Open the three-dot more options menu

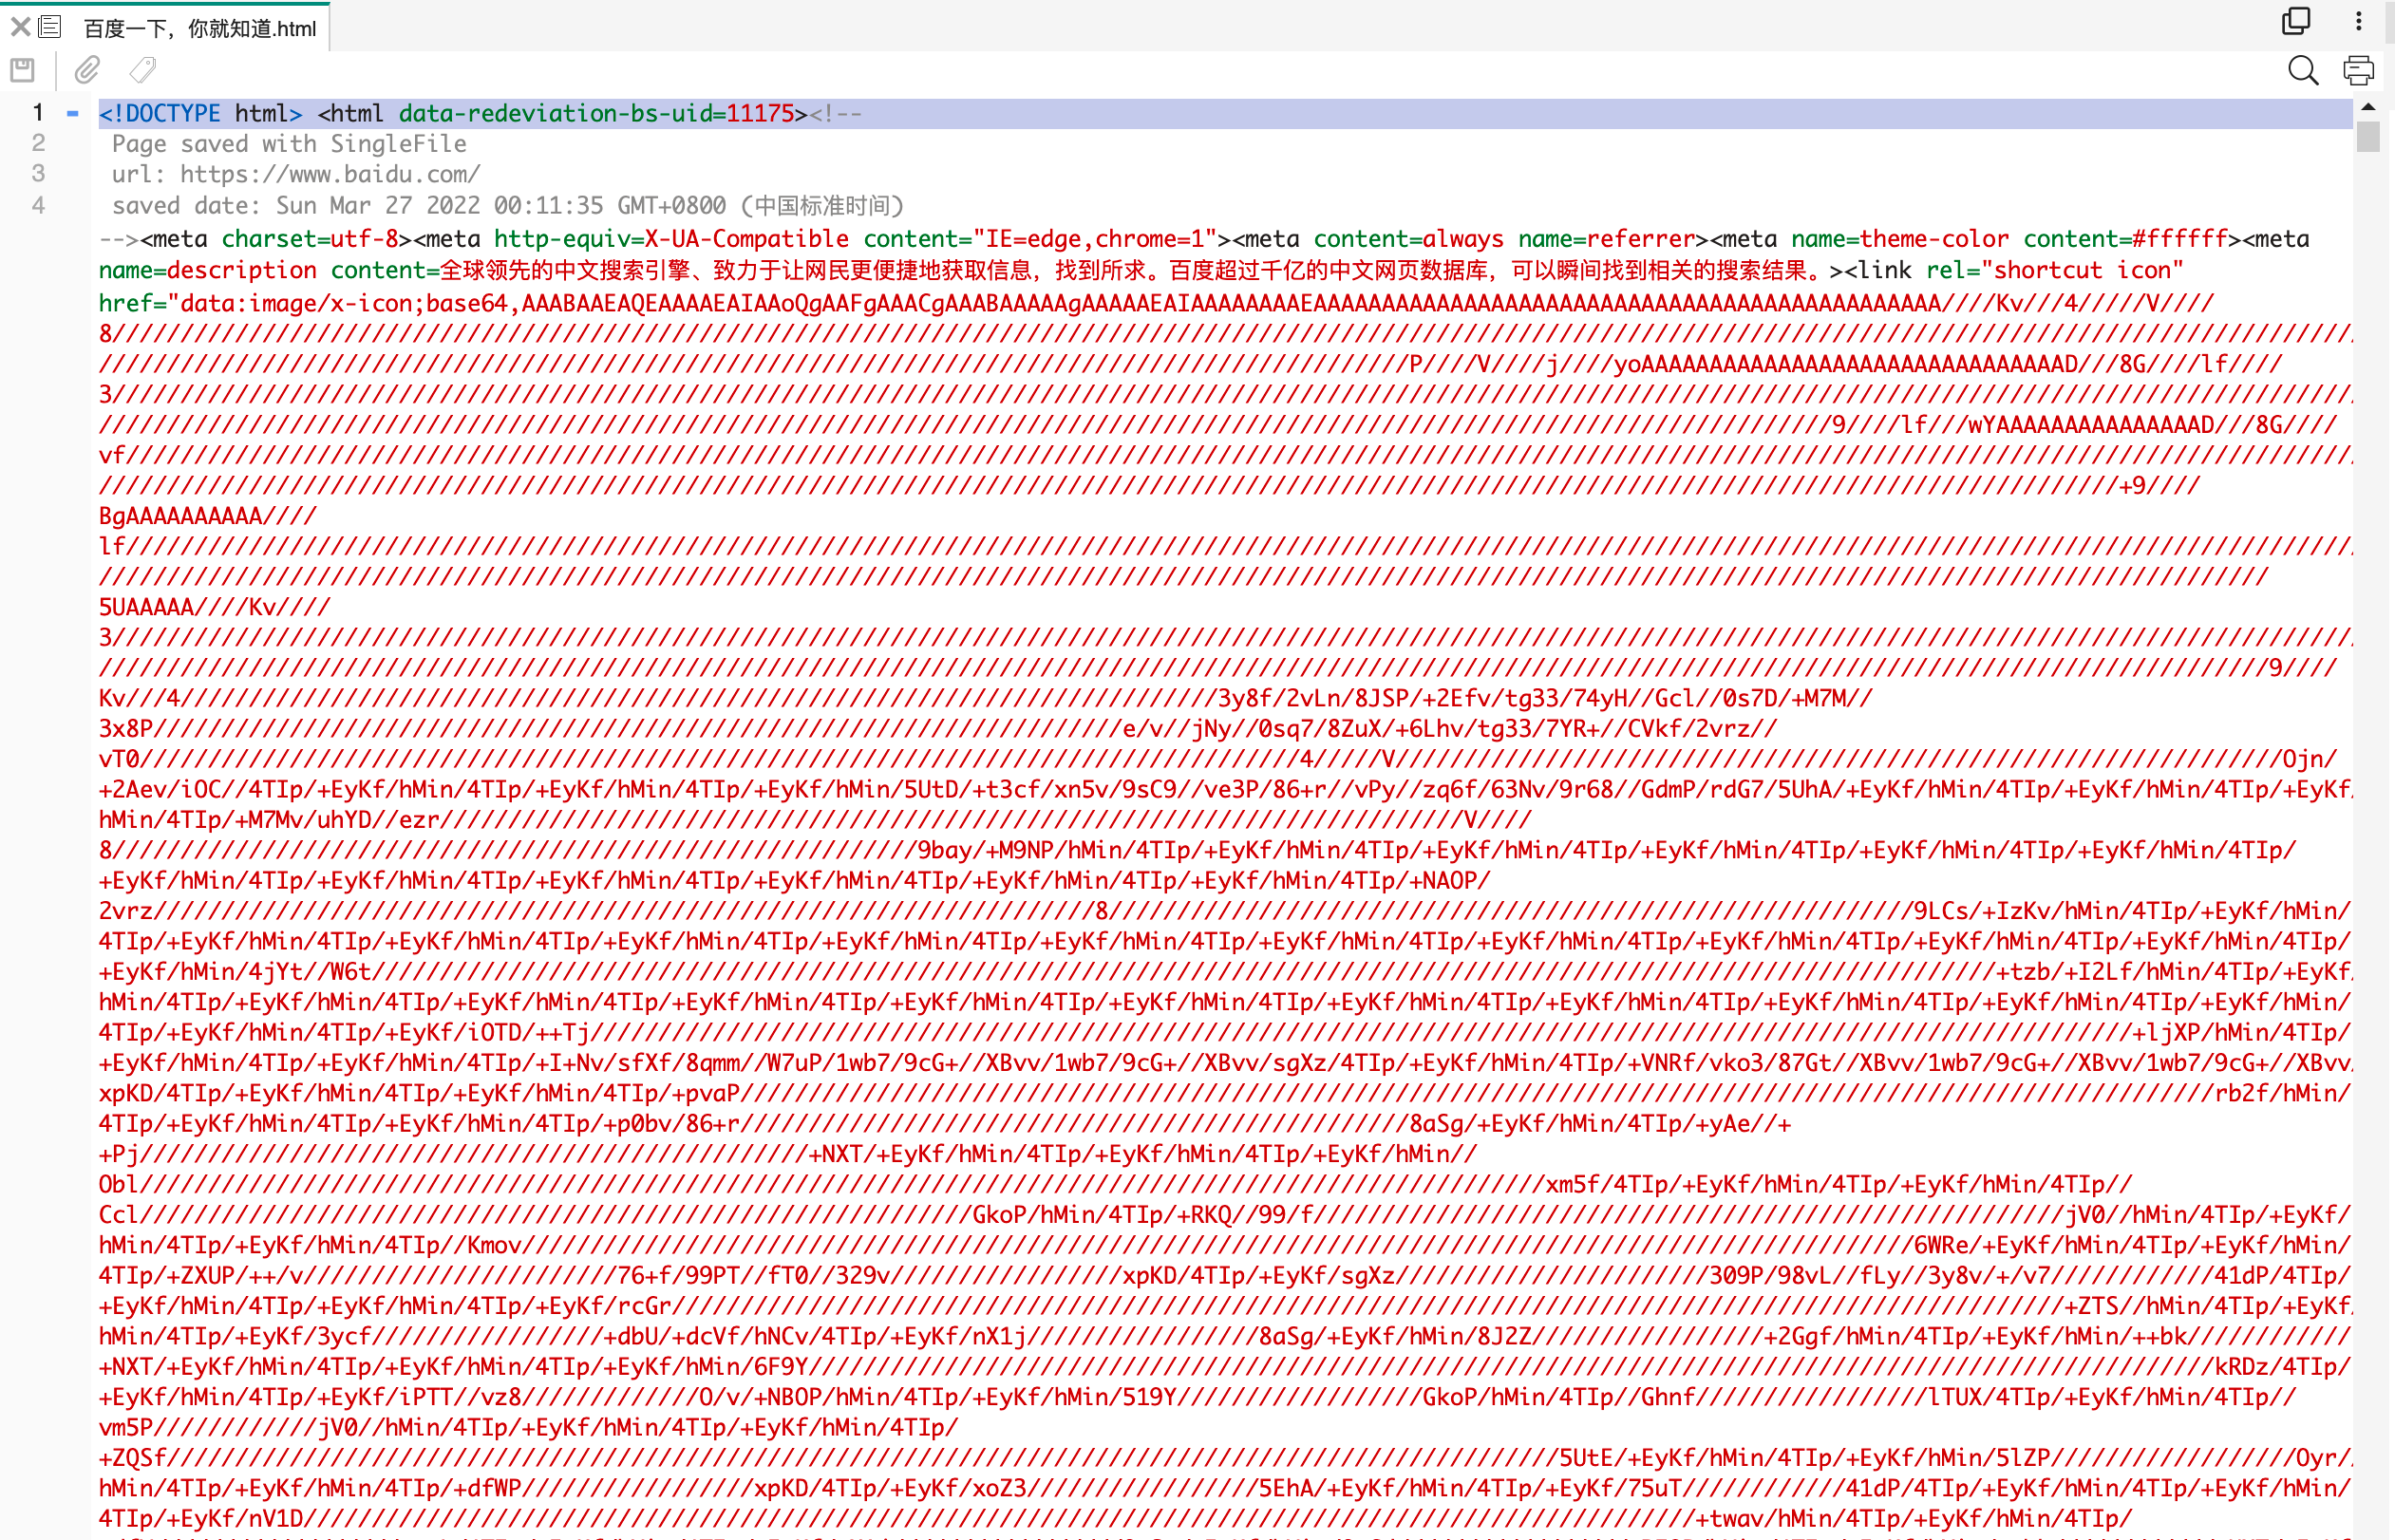click(x=2358, y=21)
